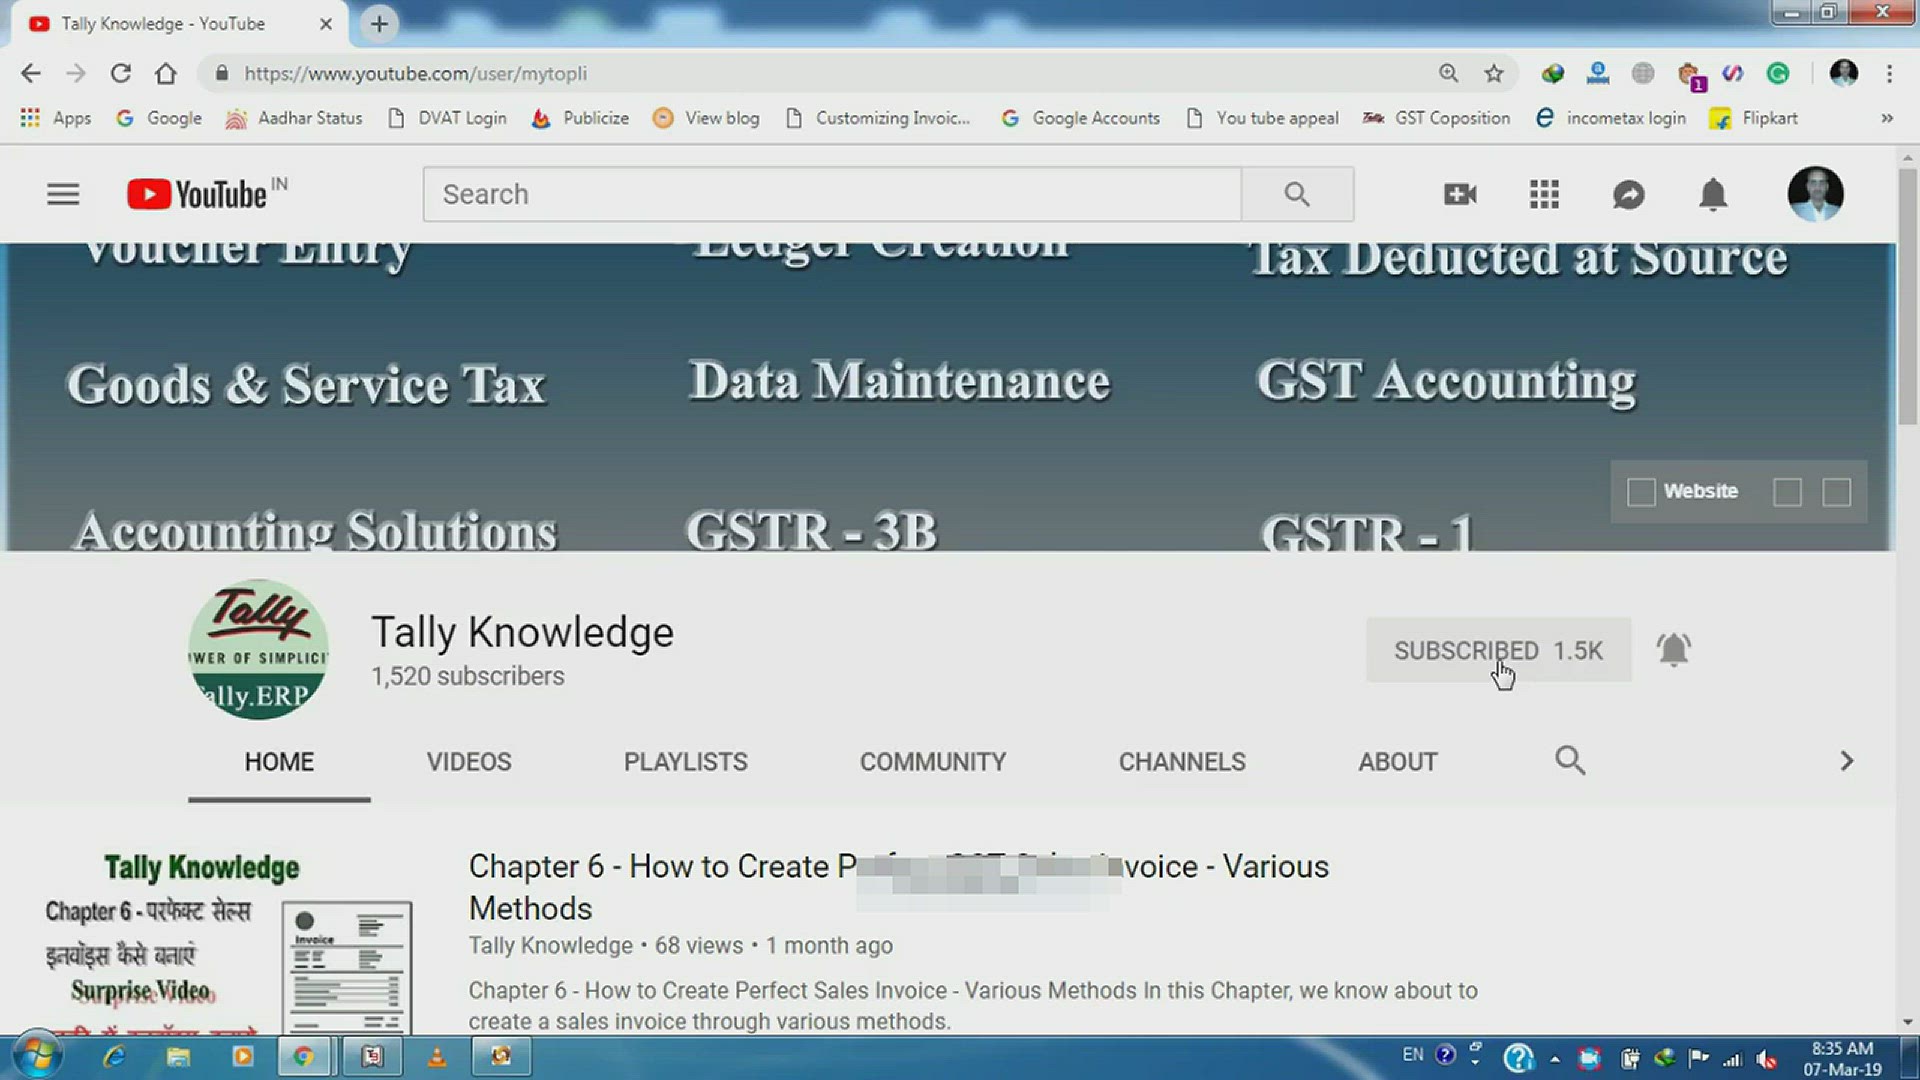Open the YouTube hamburger guide menu
1920x1080 pixels.
(63, 194)
